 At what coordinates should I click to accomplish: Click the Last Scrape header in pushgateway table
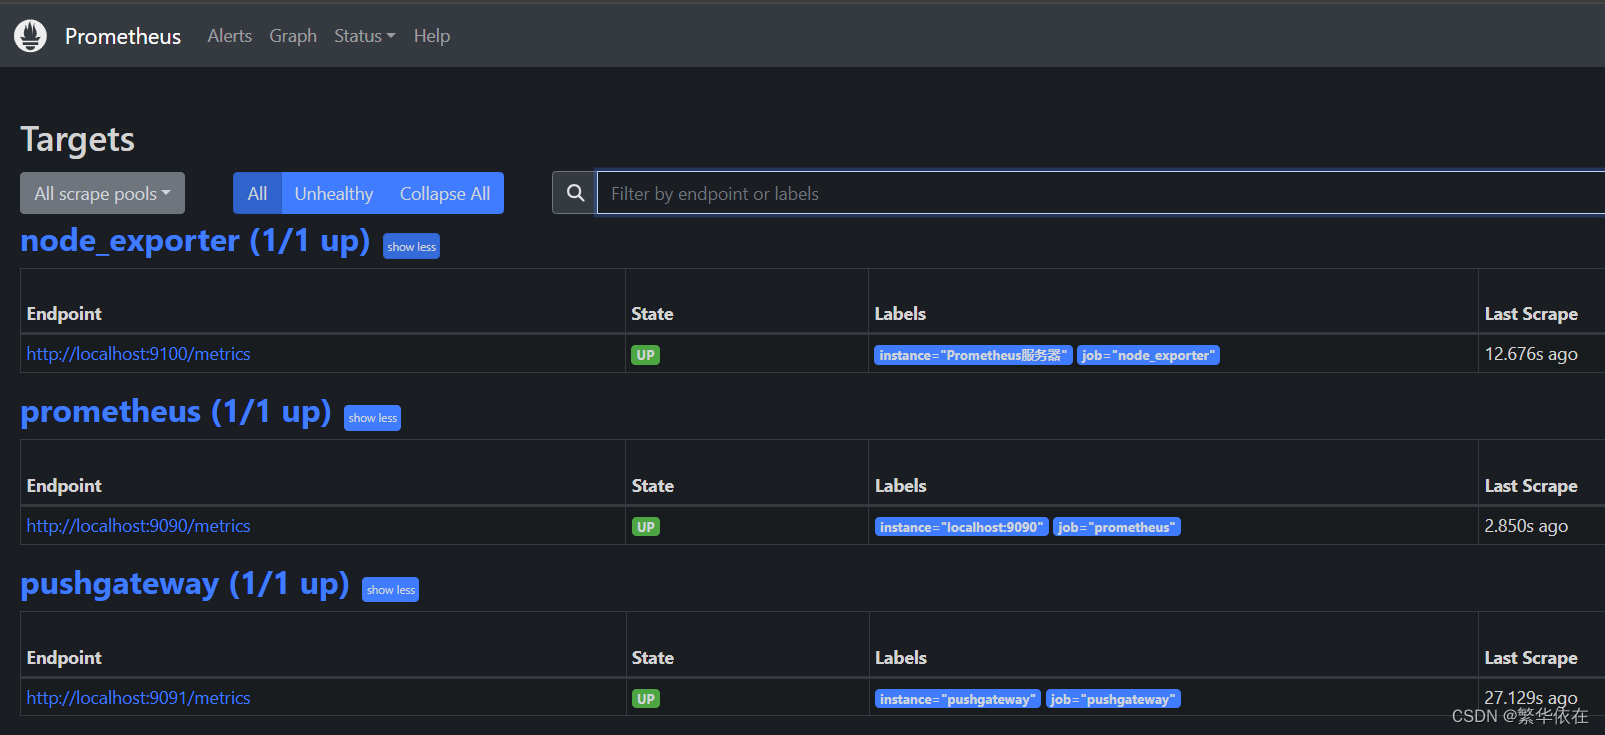[1531, 658]
